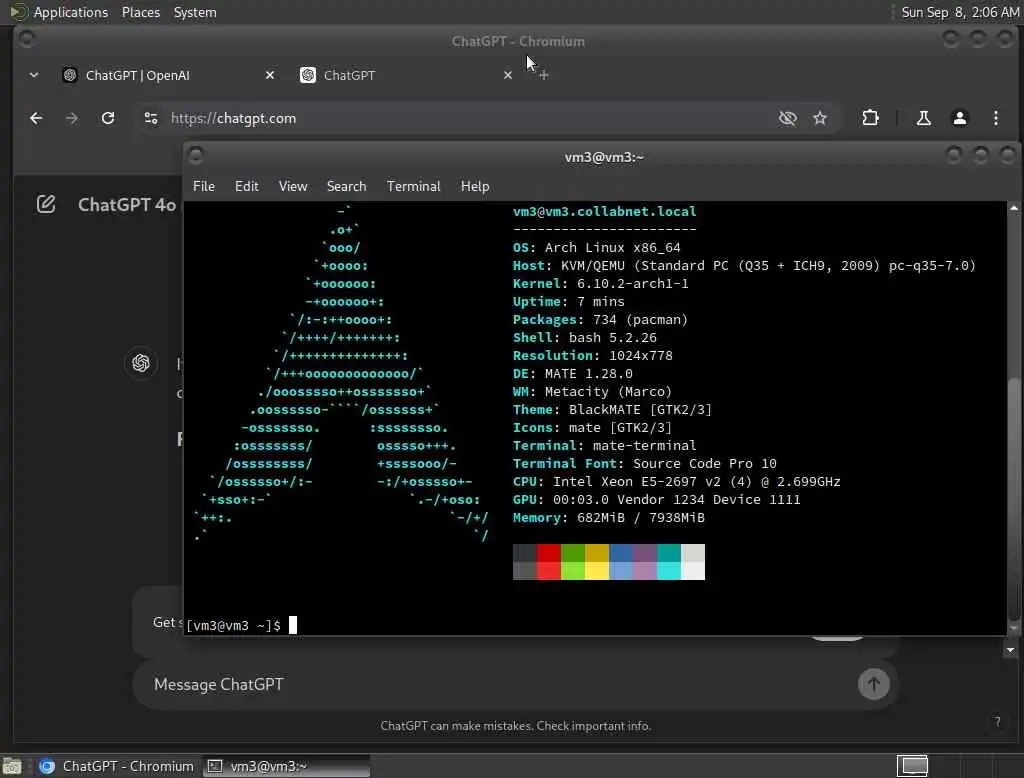Switch to vm3@vm3:~ taskbar item
Image resolution: width=1024 pixels, height=778 pixels.
(x=287, y=766)
